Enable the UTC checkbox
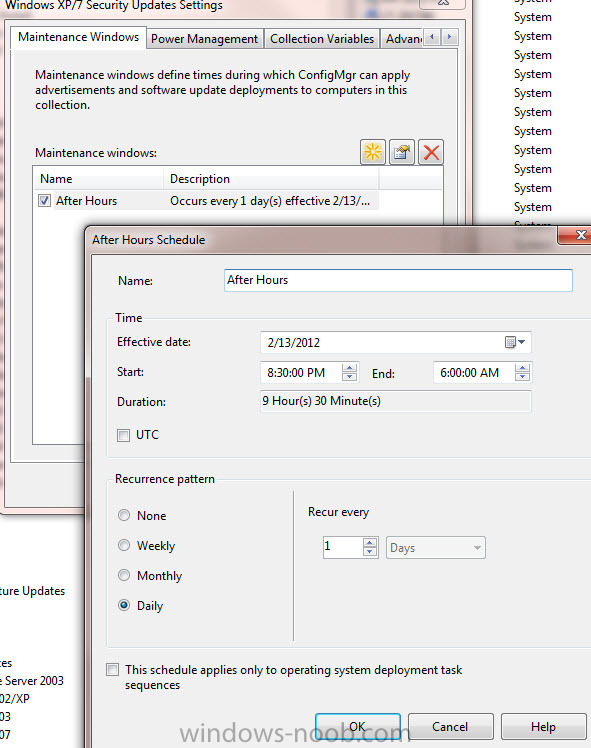Image resolution: width=591 pixels, height=748 pixels. pyautogui.click(x=124, y=435)
